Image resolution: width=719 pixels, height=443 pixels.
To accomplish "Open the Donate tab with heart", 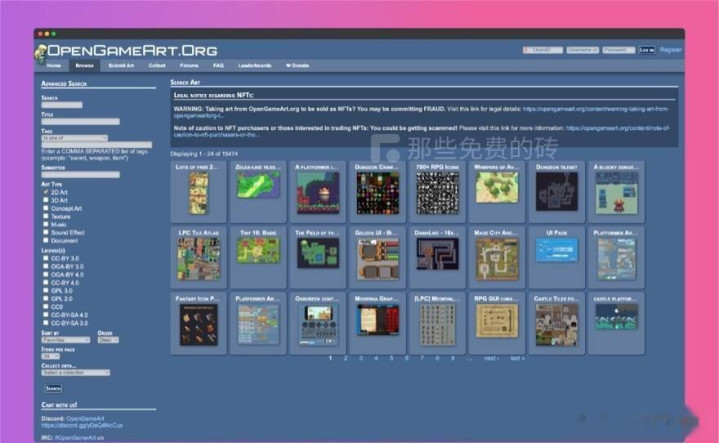I will [x=297, y=66].
